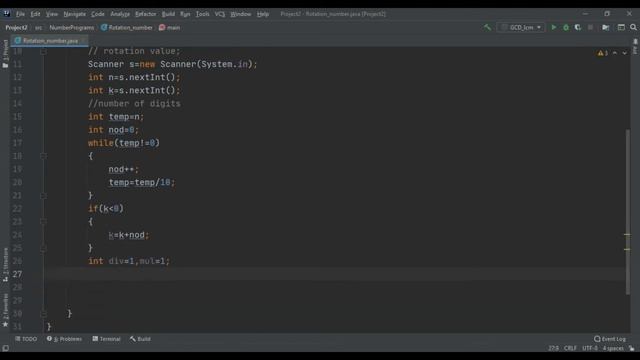Click NumberPrograms in the navigation breadcrumb

[72, 27]
